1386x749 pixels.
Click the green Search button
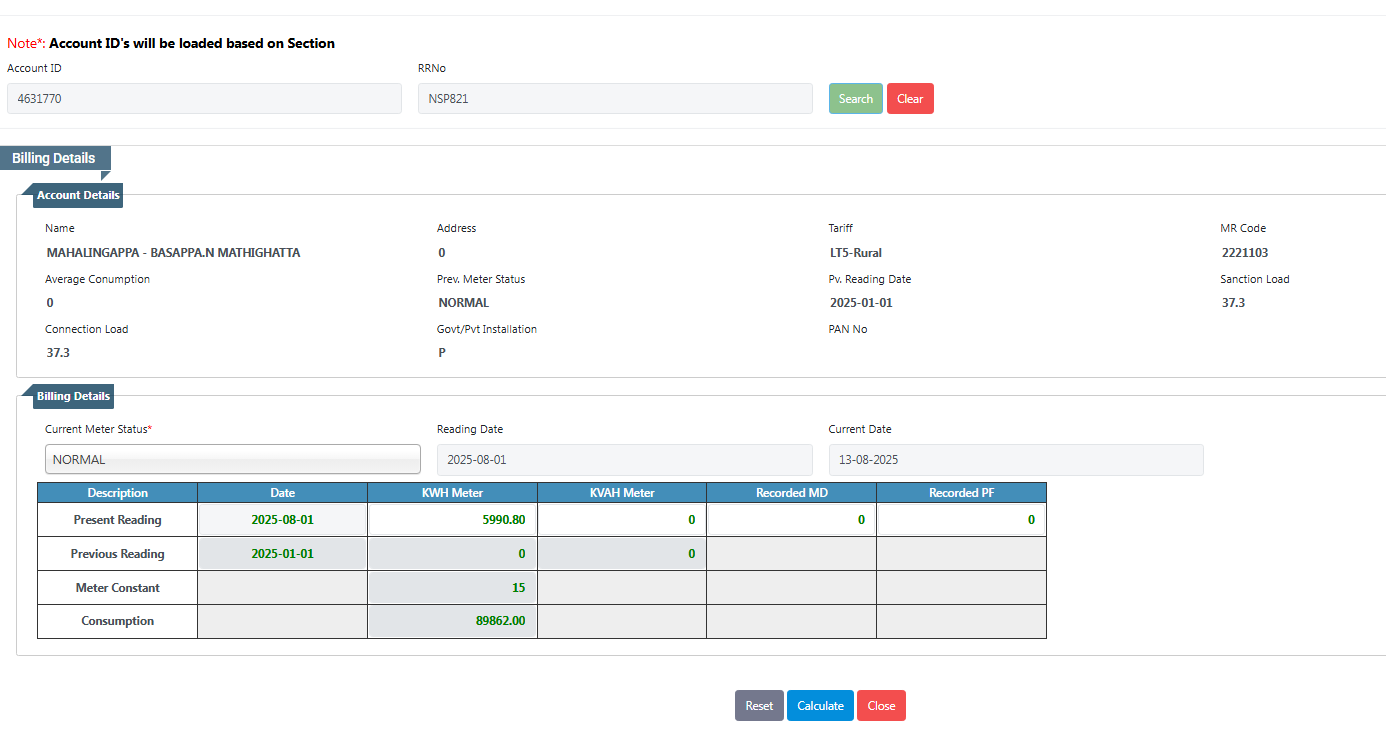click(855, 99)
